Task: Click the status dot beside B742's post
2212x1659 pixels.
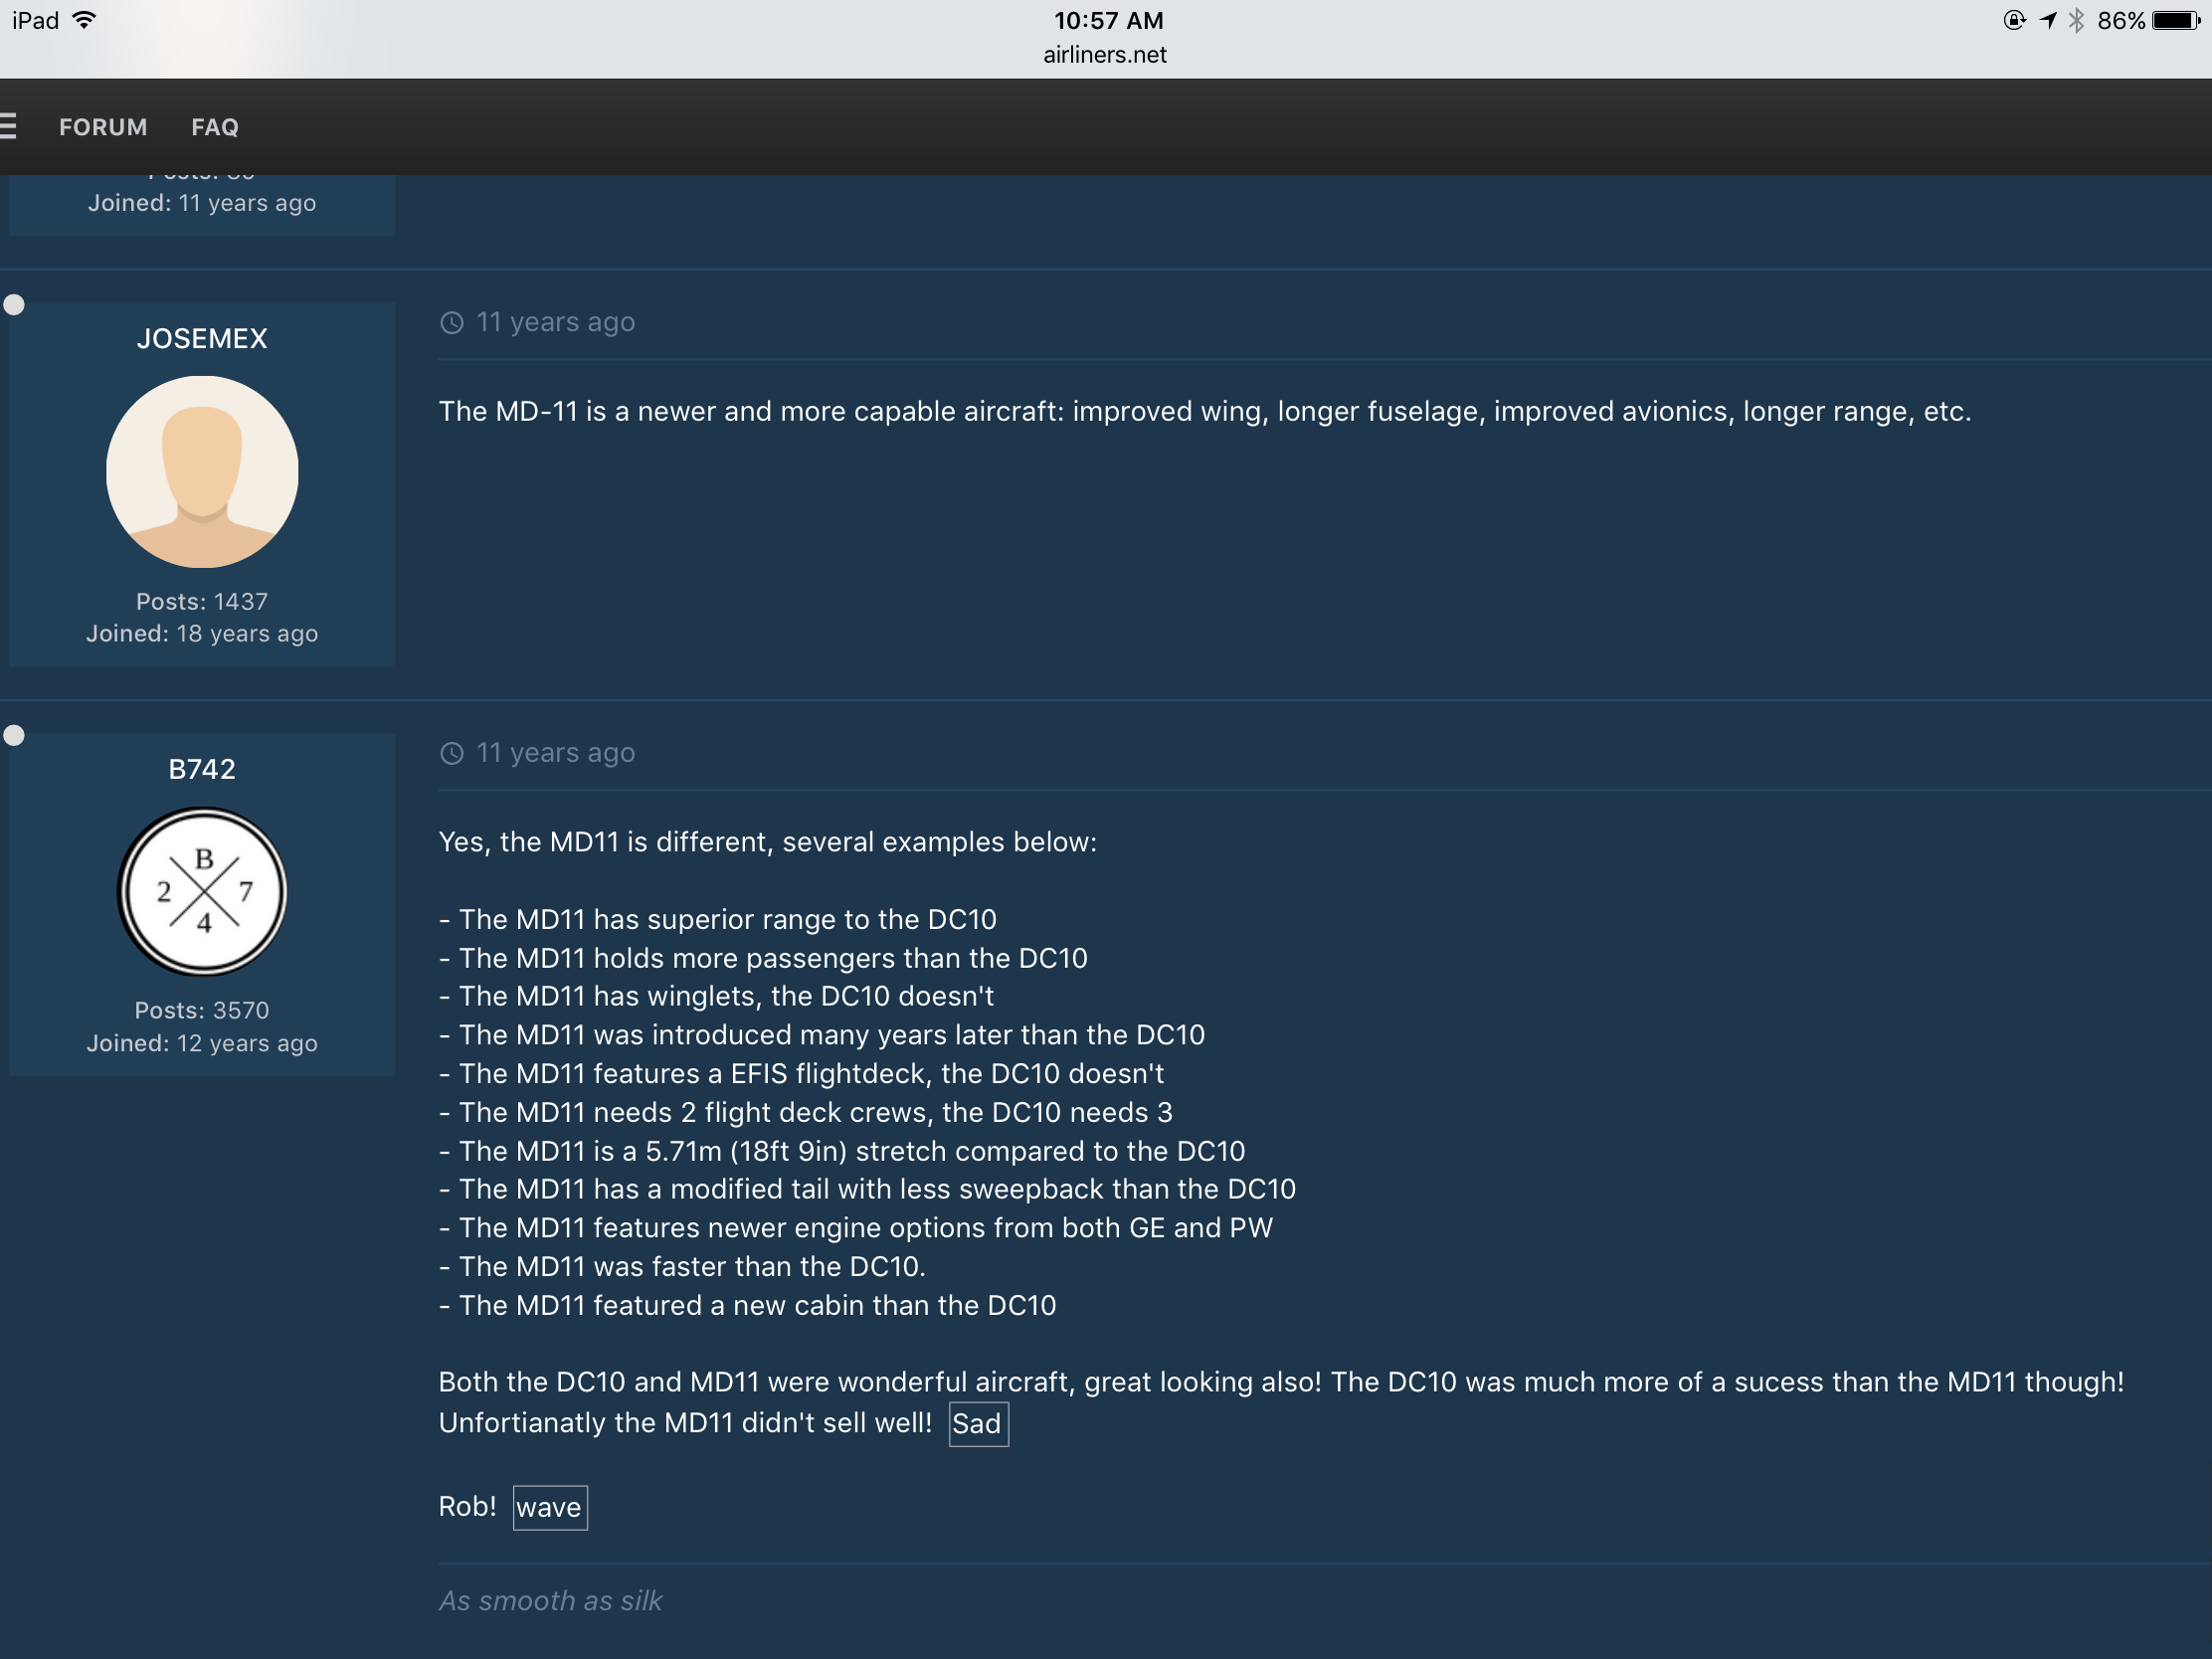Action: 14,736
